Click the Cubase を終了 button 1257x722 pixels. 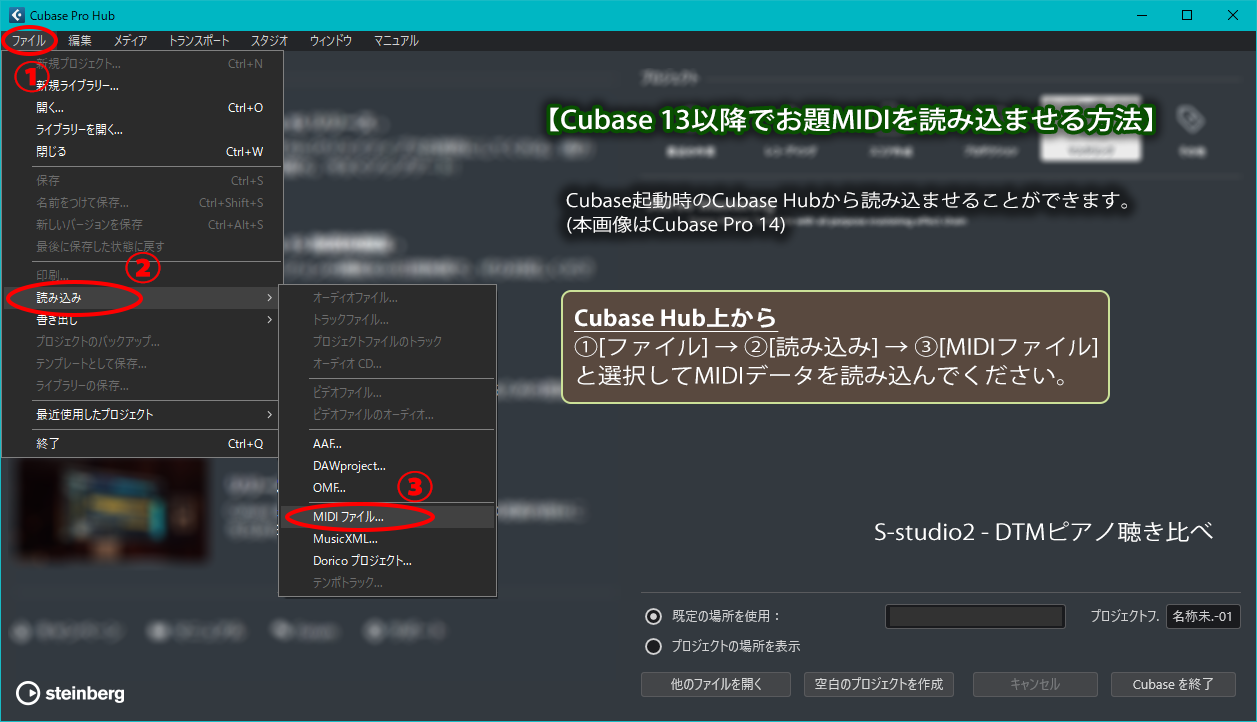[1172, 684]
